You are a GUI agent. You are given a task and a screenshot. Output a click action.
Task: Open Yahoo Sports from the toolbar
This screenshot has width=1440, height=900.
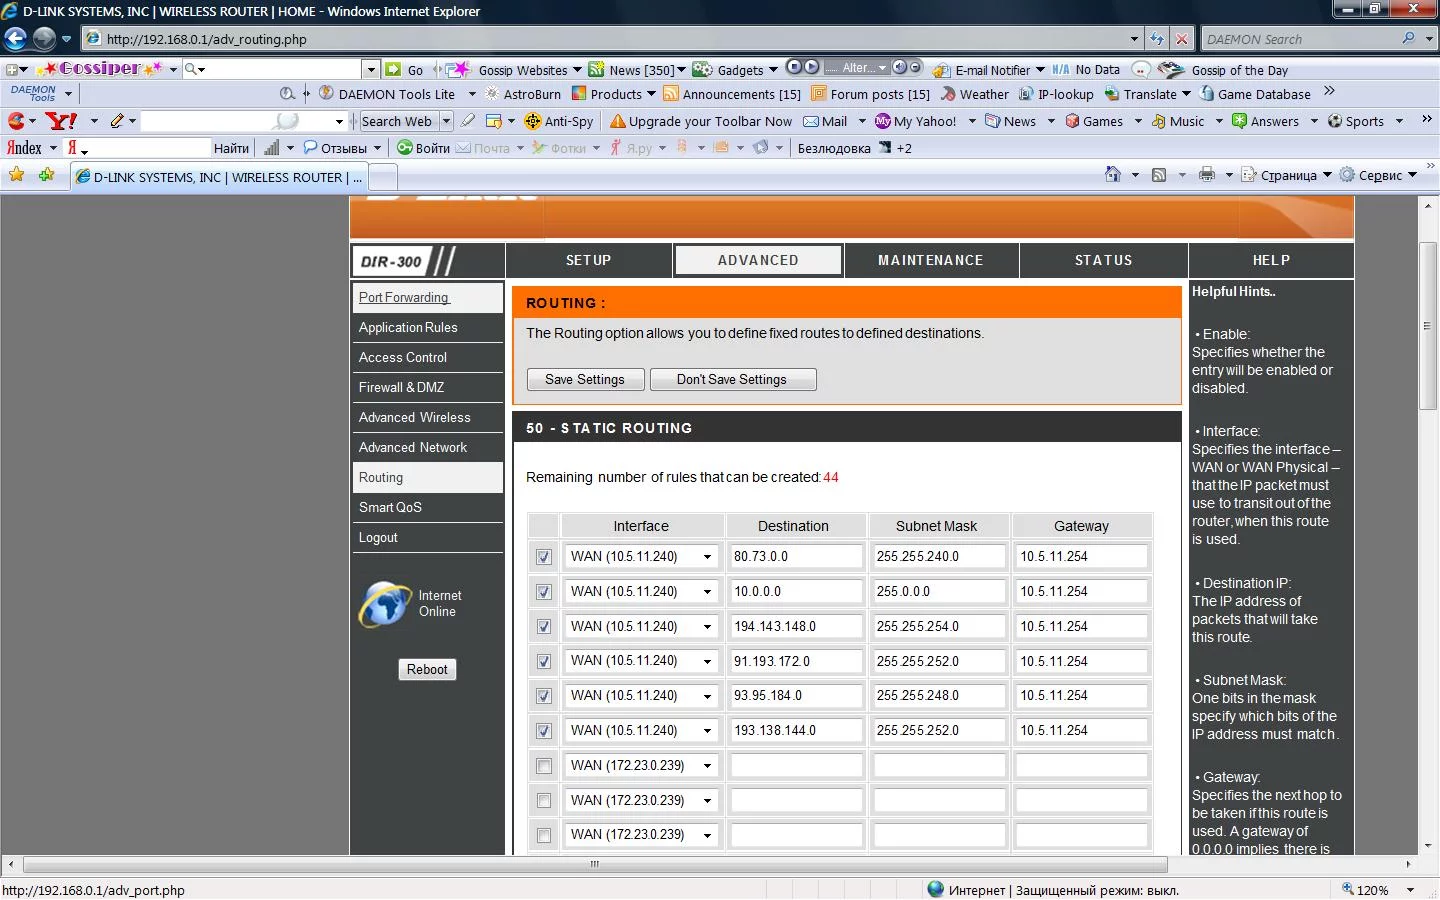(x=1356, y=121)
